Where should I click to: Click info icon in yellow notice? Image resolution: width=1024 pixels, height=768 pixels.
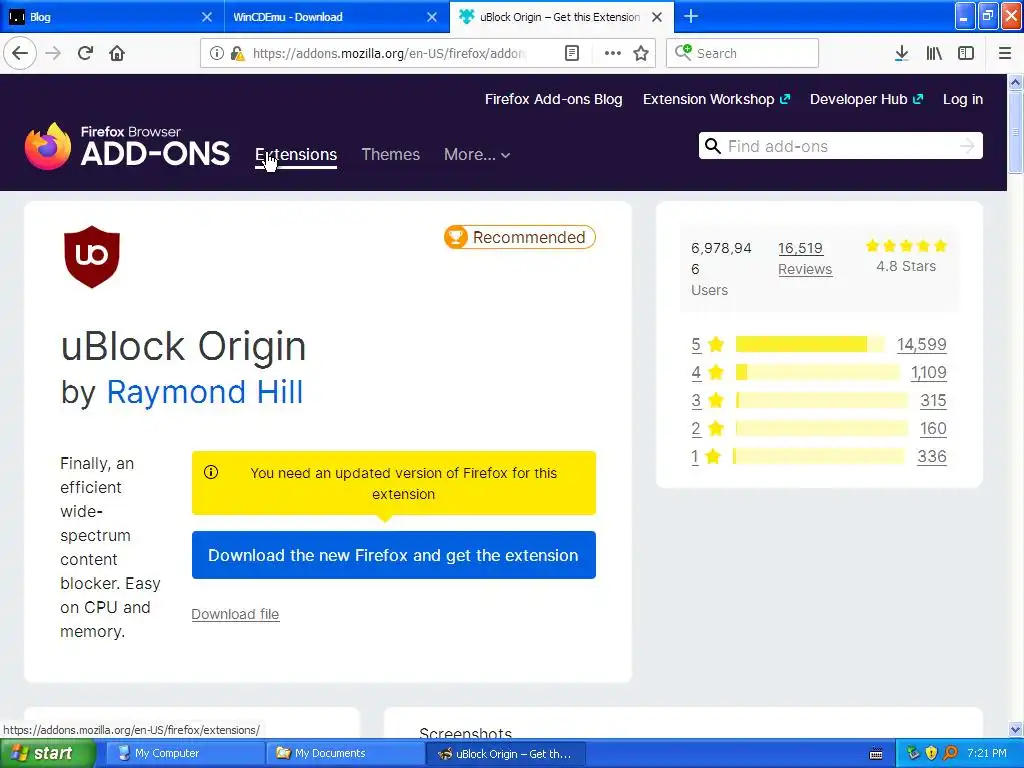[211, 472]
